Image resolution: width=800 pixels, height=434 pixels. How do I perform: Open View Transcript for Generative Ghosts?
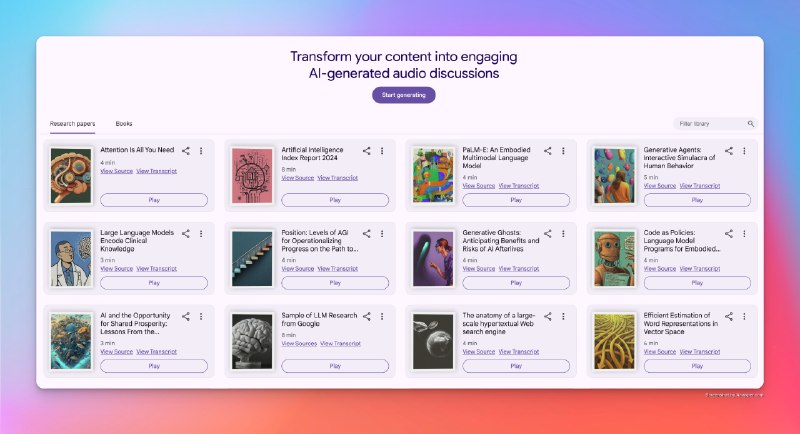(519, 269)
